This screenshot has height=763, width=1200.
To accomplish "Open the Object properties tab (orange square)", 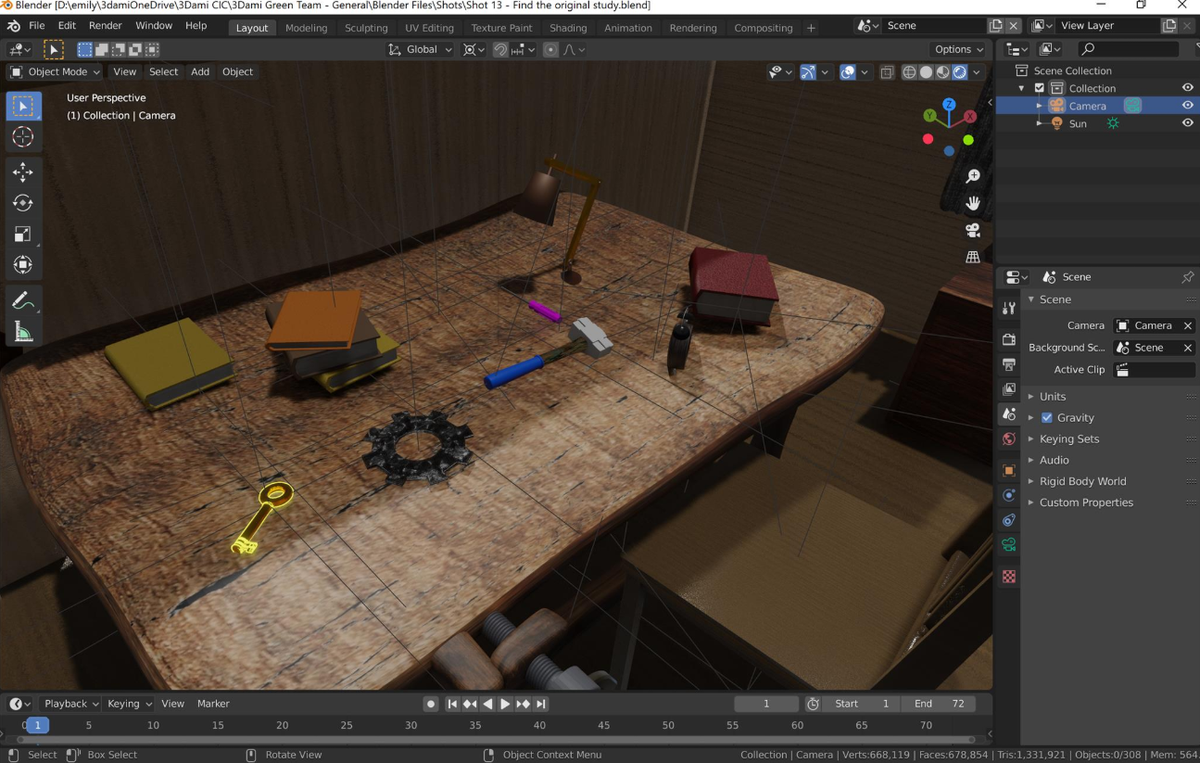I will coord(1009,470).
